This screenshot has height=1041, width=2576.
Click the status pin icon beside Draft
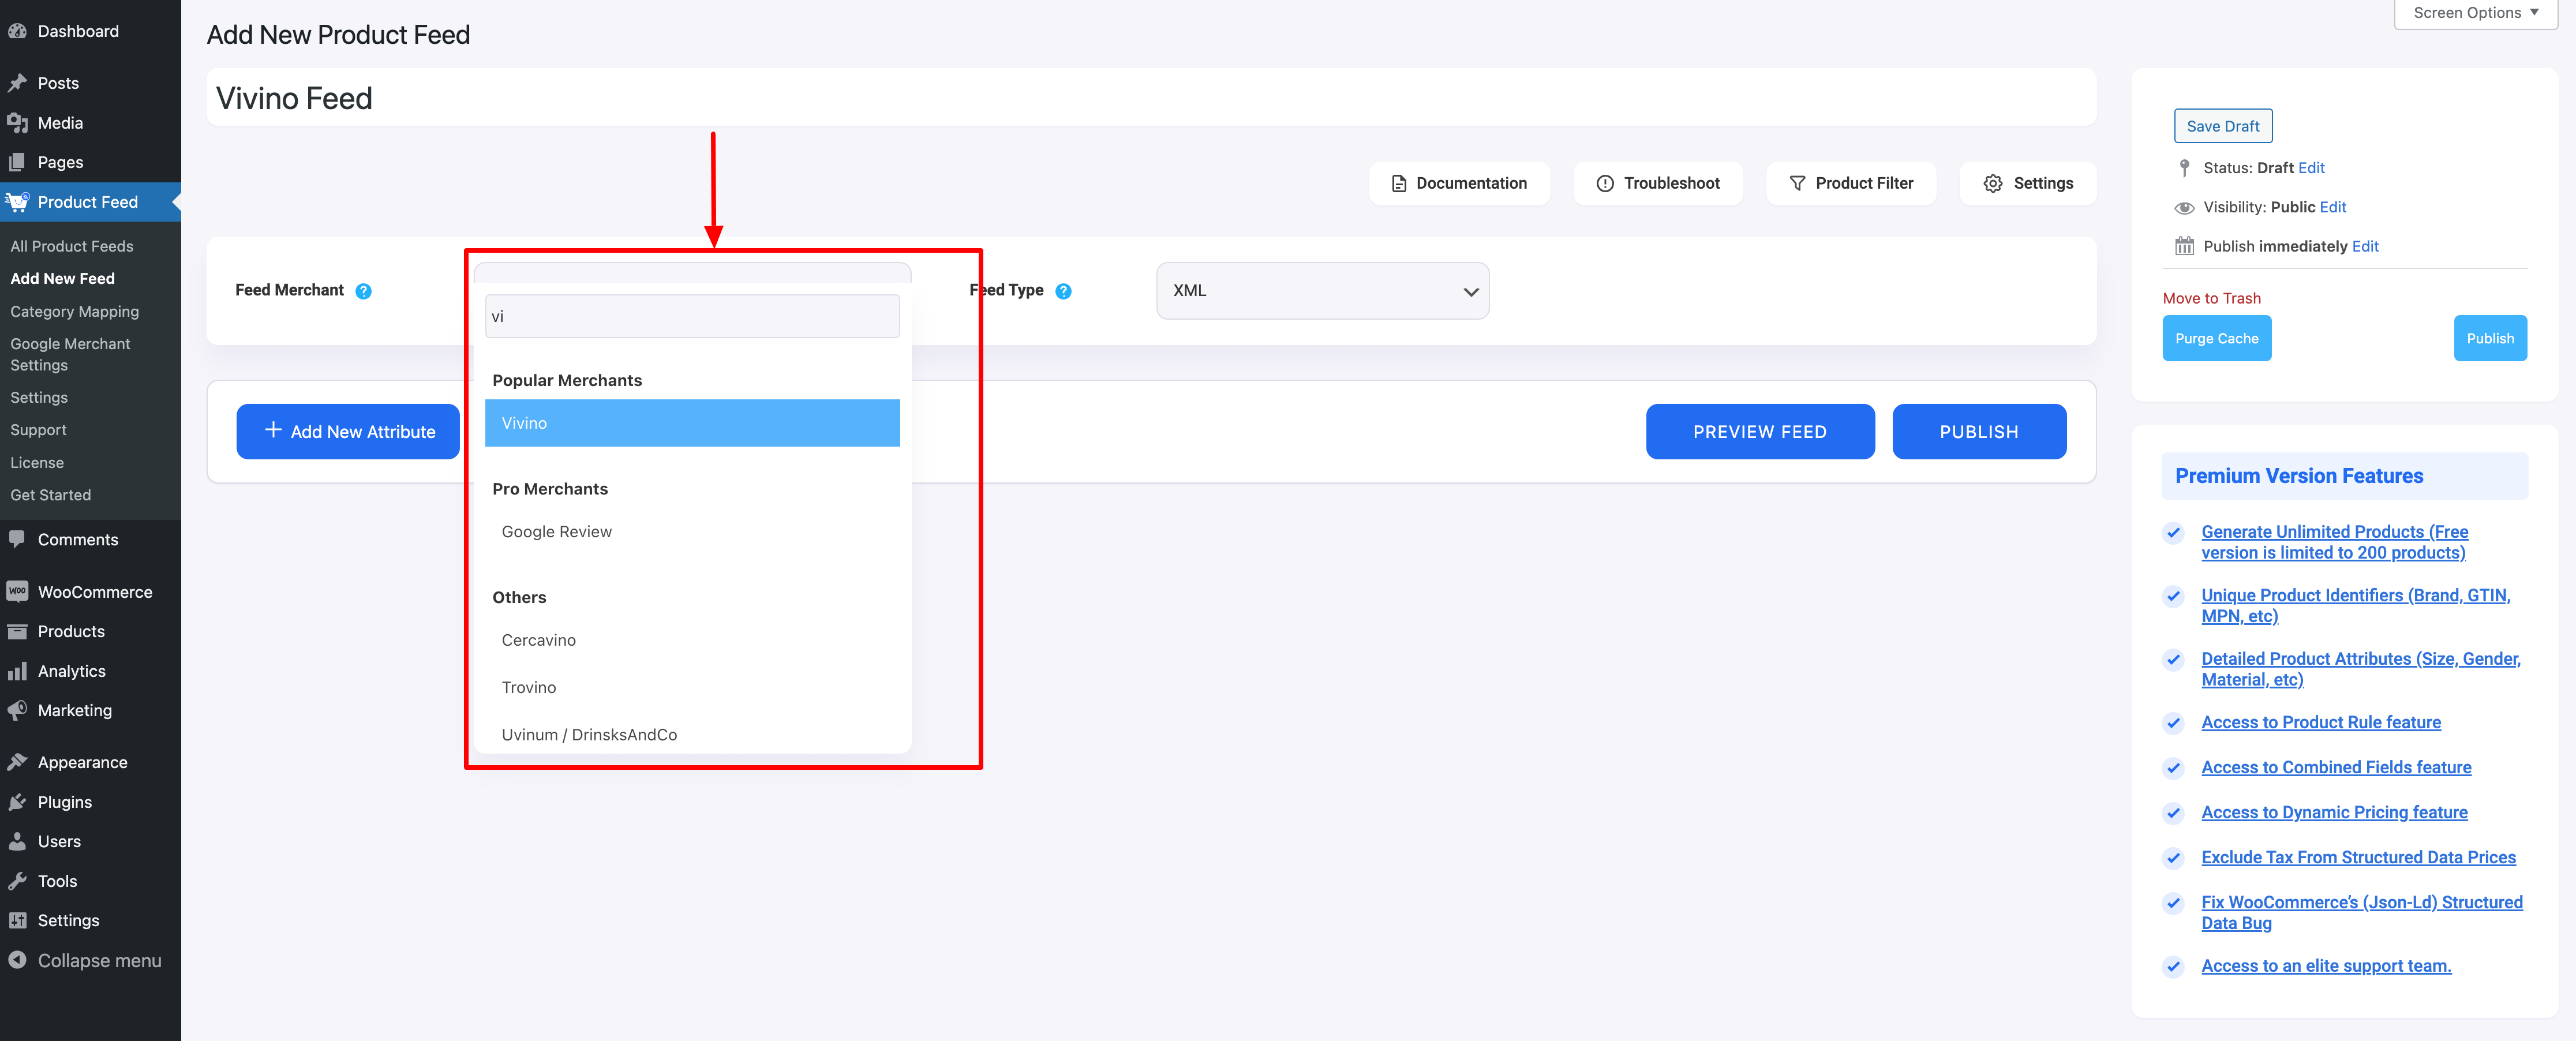click(2184, 168)
